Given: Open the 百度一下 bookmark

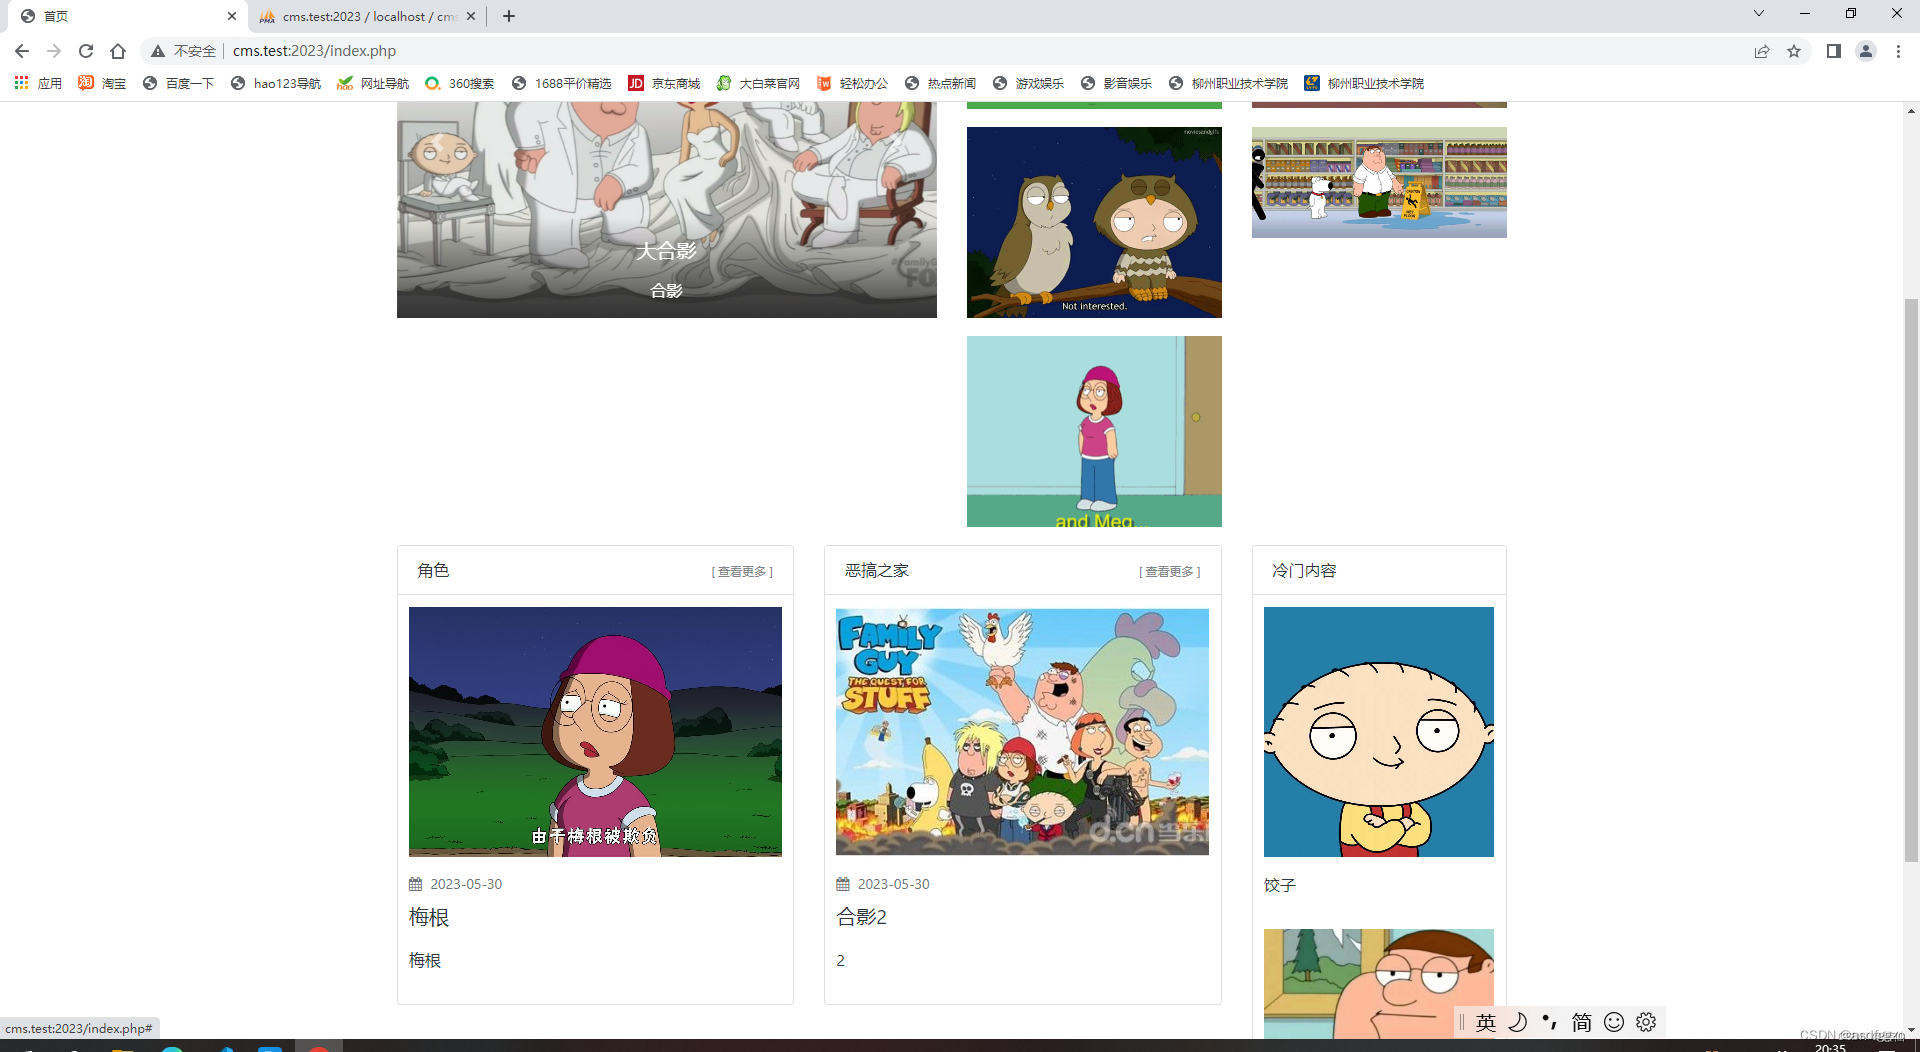Looking at the screenshot, I should 178,83.
